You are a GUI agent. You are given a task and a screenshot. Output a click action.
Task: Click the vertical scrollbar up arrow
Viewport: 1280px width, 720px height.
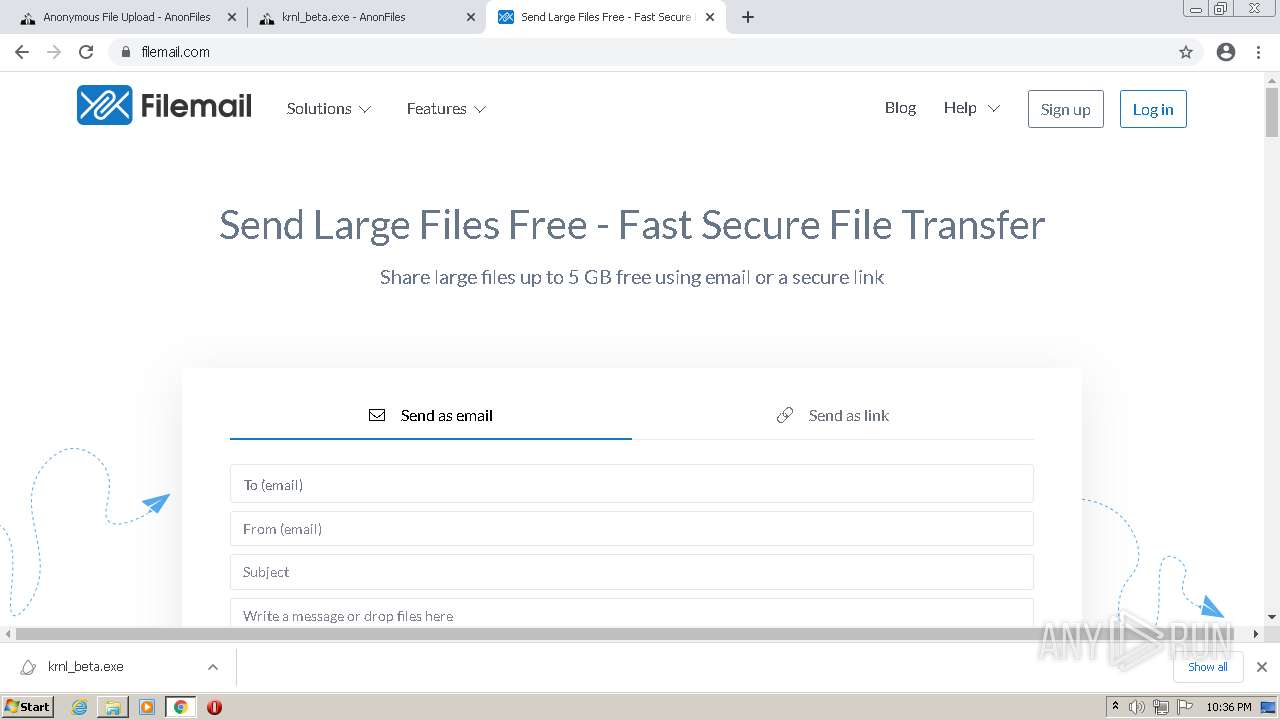1271,79
